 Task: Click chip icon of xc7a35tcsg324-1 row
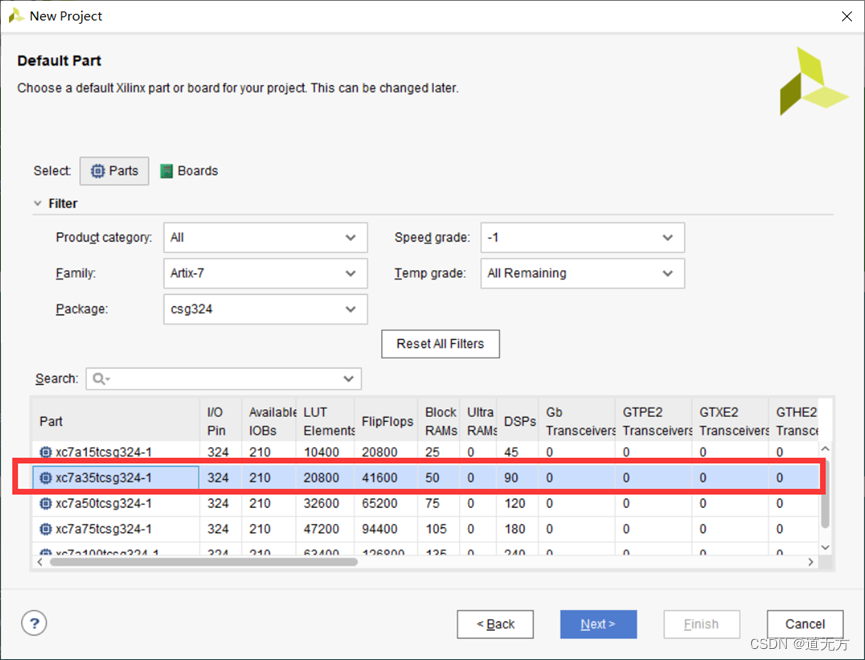tap(46, 477)
